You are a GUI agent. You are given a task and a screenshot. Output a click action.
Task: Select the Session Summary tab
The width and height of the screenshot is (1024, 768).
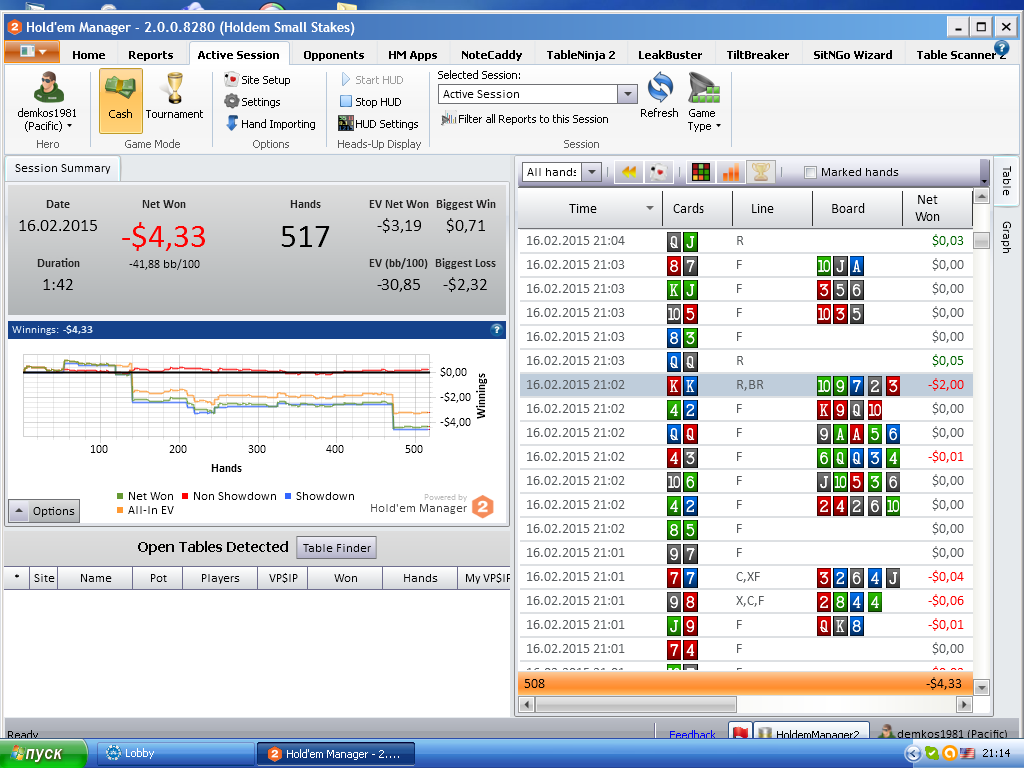click(63, 168)
